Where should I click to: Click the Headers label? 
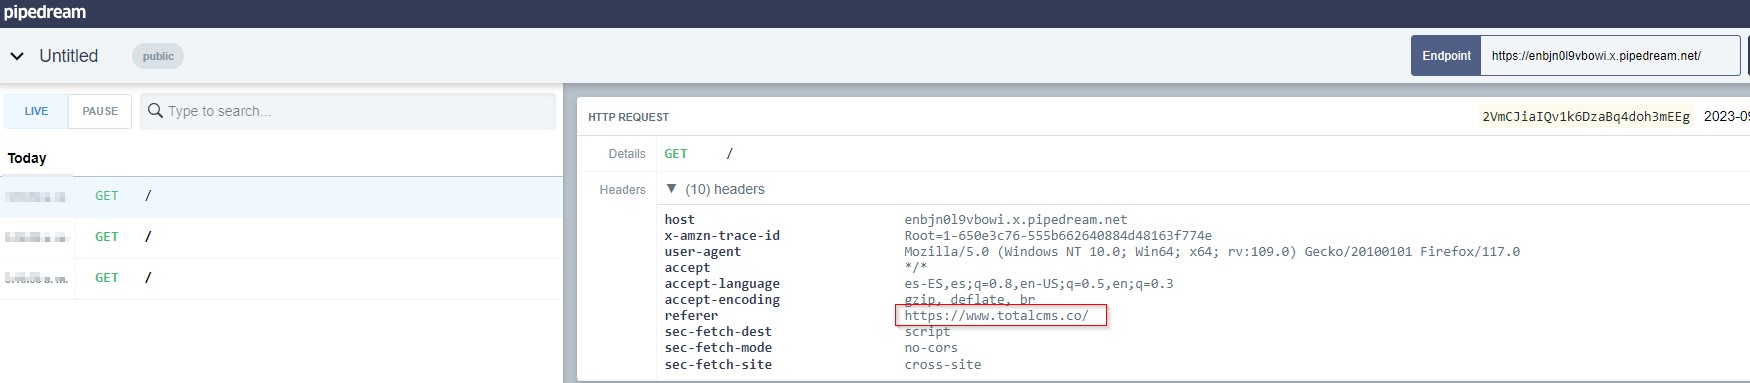coord(622,190)
